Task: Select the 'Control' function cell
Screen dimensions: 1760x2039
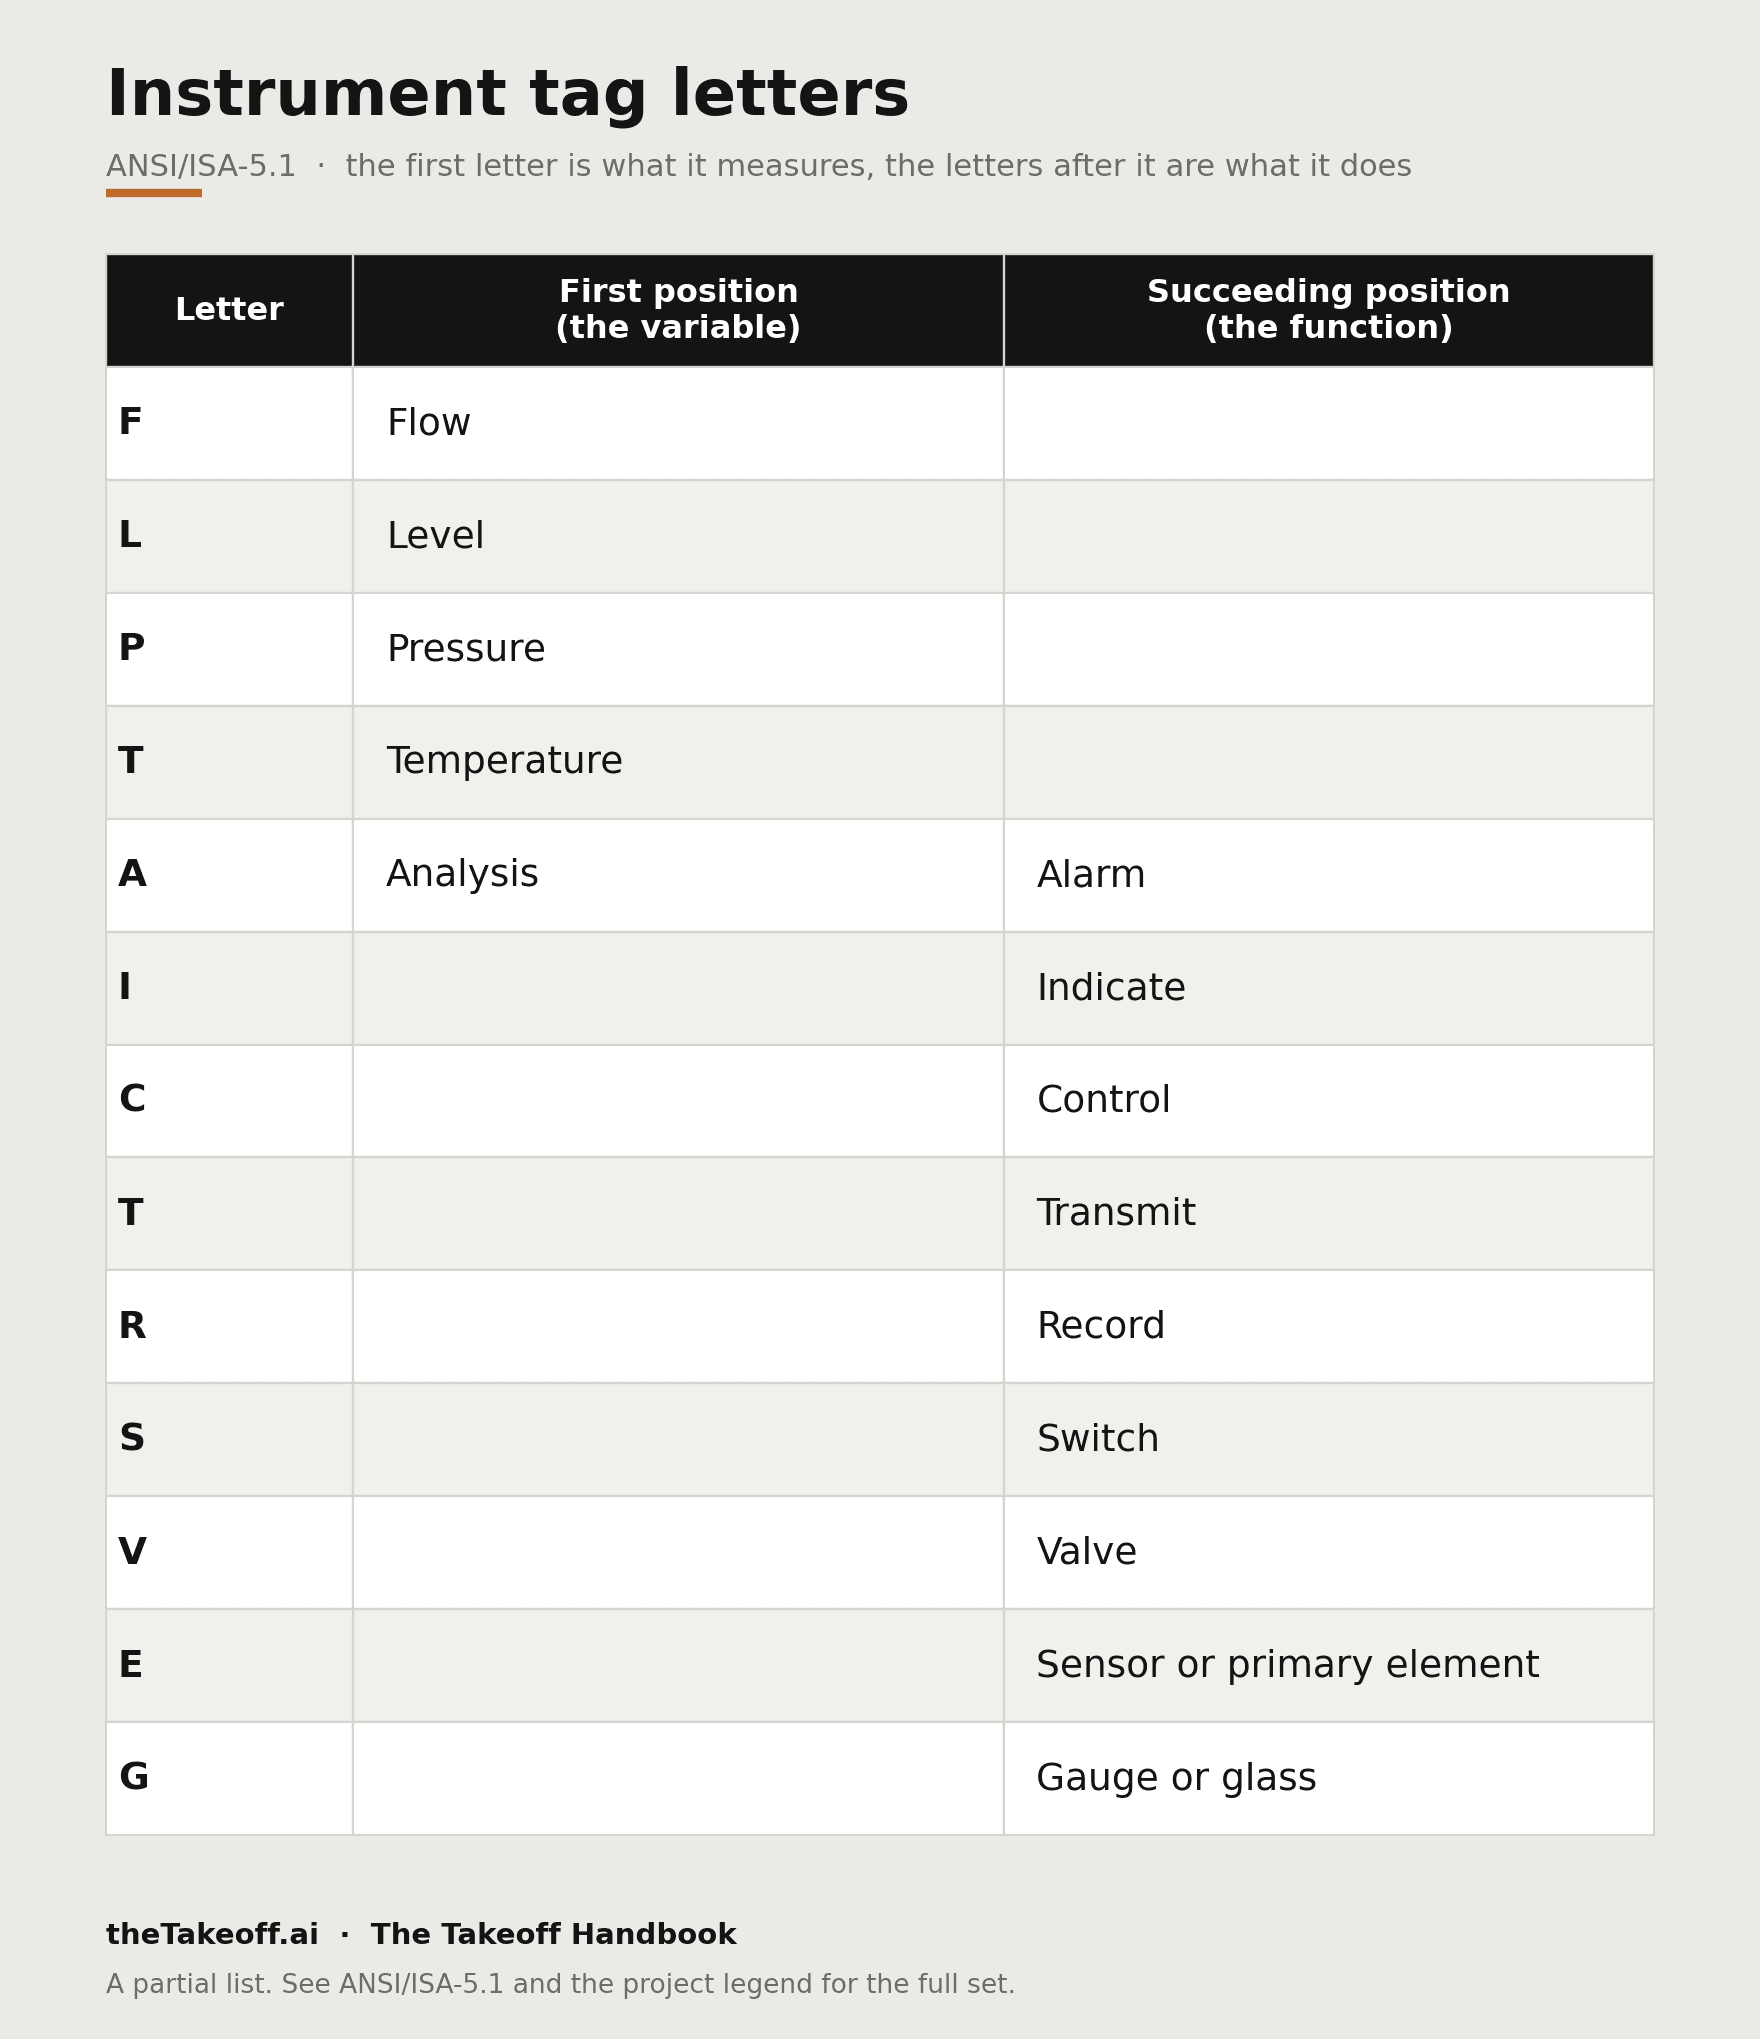Action: [1328, 1101]
